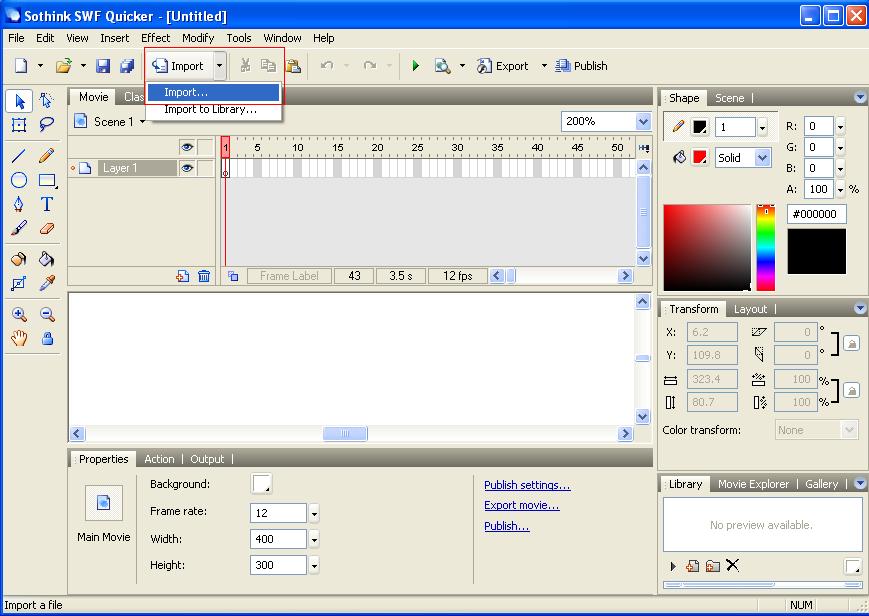
Task: Select the Paint Bucket tool
Action: (47, 259)
